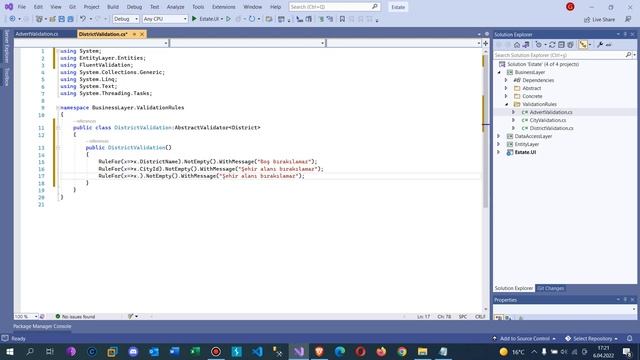The width and height of the screenshot is (640, 360).
Task: Open the Git menu
Action: tap(72, 7)
